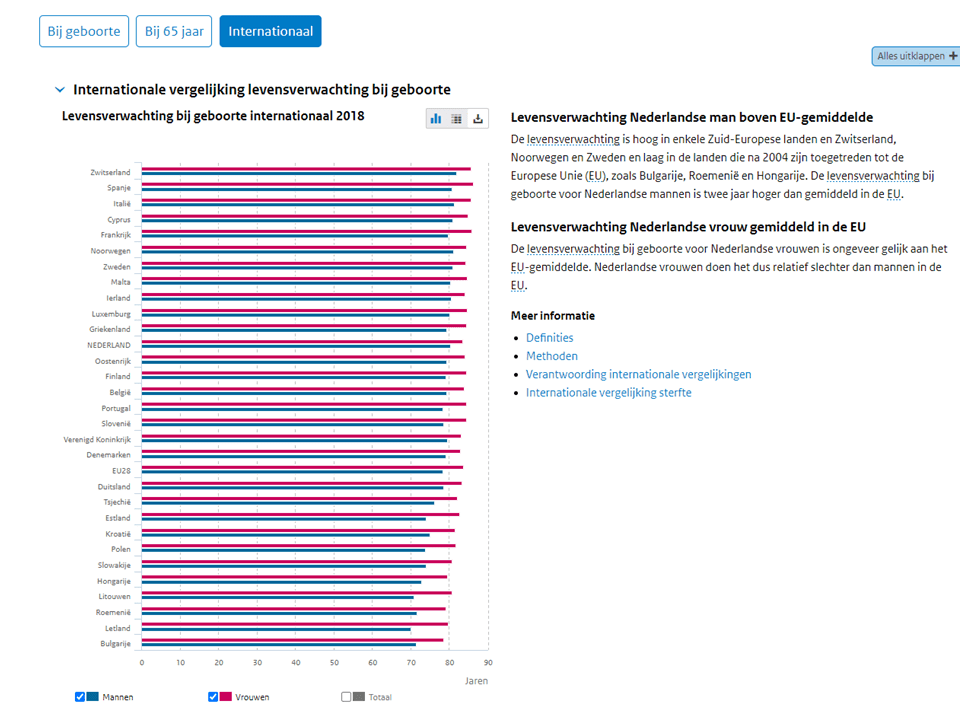Click the NEDERLAND label in the chart
Viewport: 960px width, 703px height.
(108, 345)
